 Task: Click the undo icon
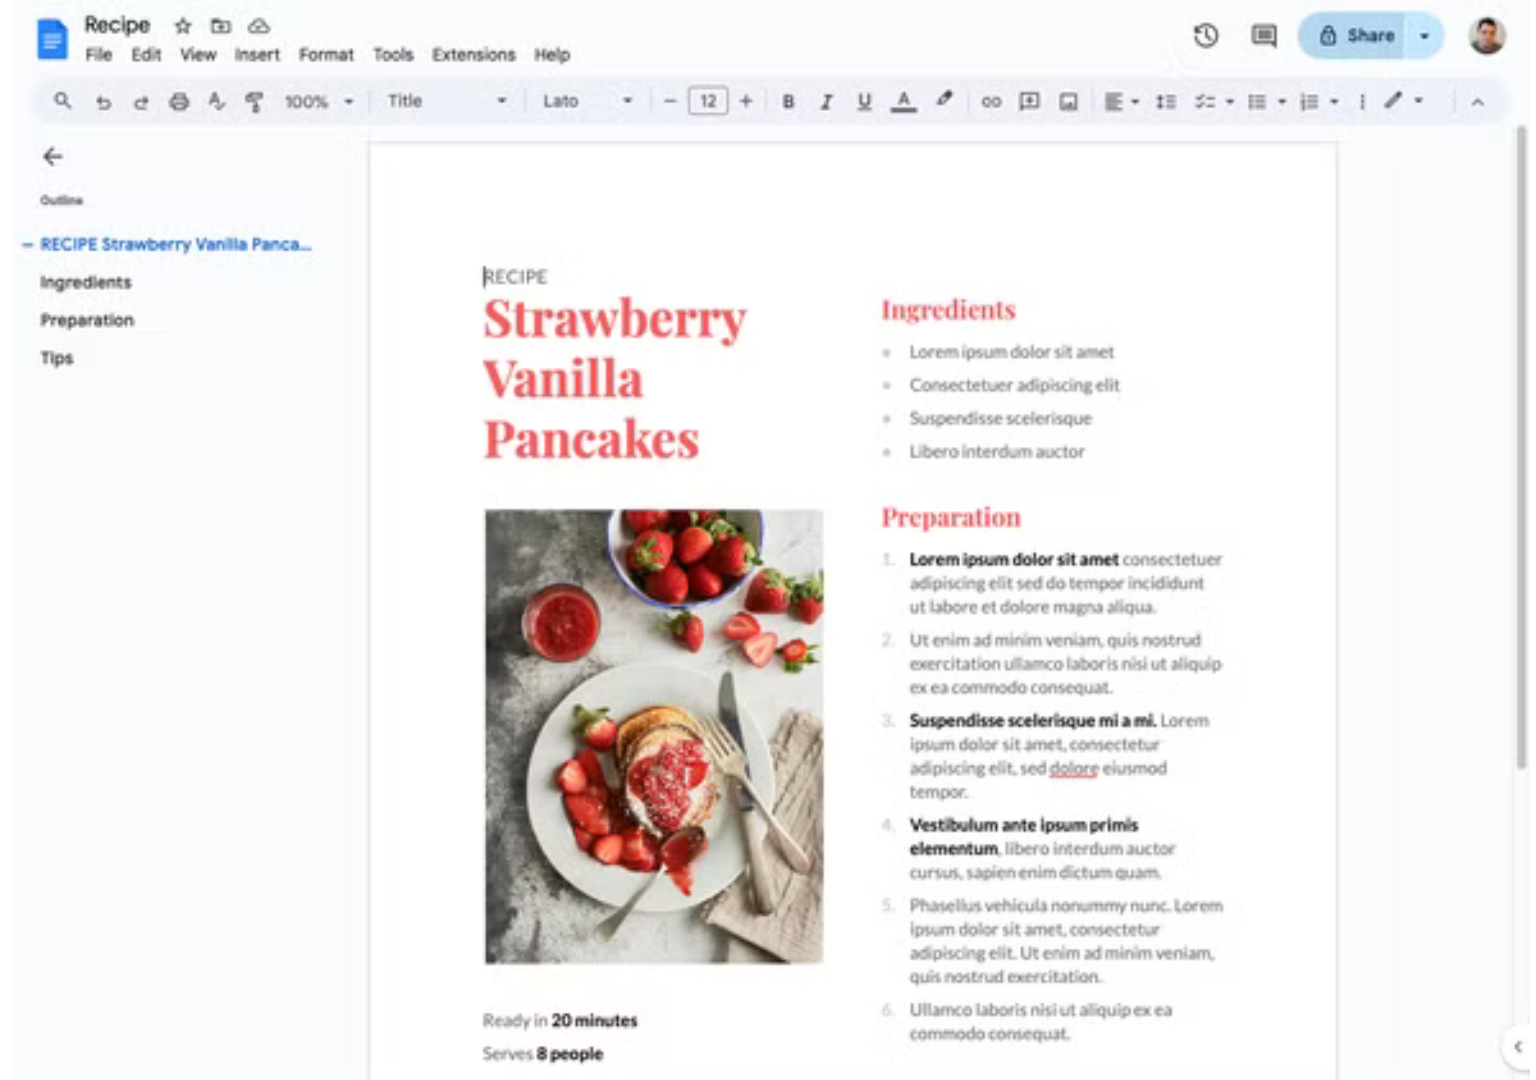pyautogui.click(x=104, y=101)
